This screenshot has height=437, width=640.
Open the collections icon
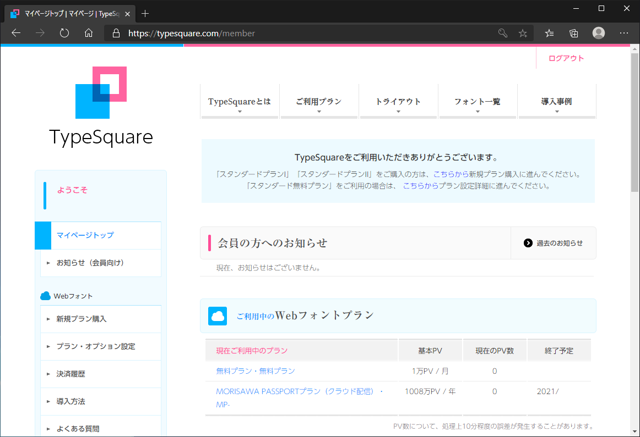[574, 33]
